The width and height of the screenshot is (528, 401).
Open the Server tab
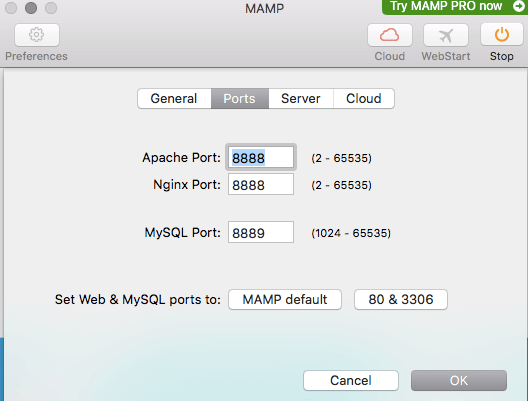click(x=301, y=99)
